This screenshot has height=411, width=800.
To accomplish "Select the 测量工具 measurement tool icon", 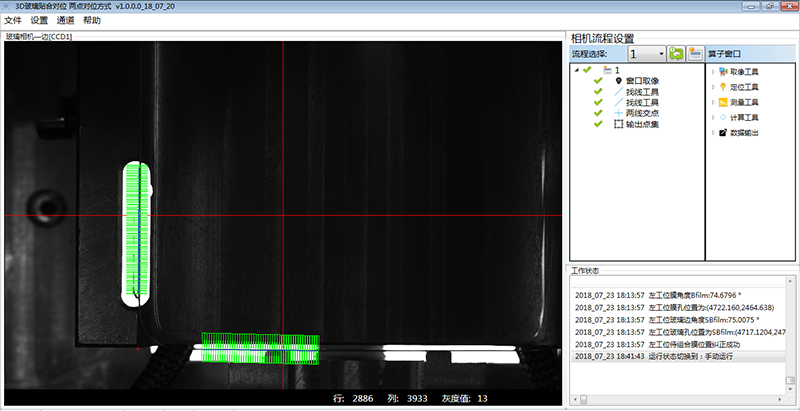I will tap(722, 102).
